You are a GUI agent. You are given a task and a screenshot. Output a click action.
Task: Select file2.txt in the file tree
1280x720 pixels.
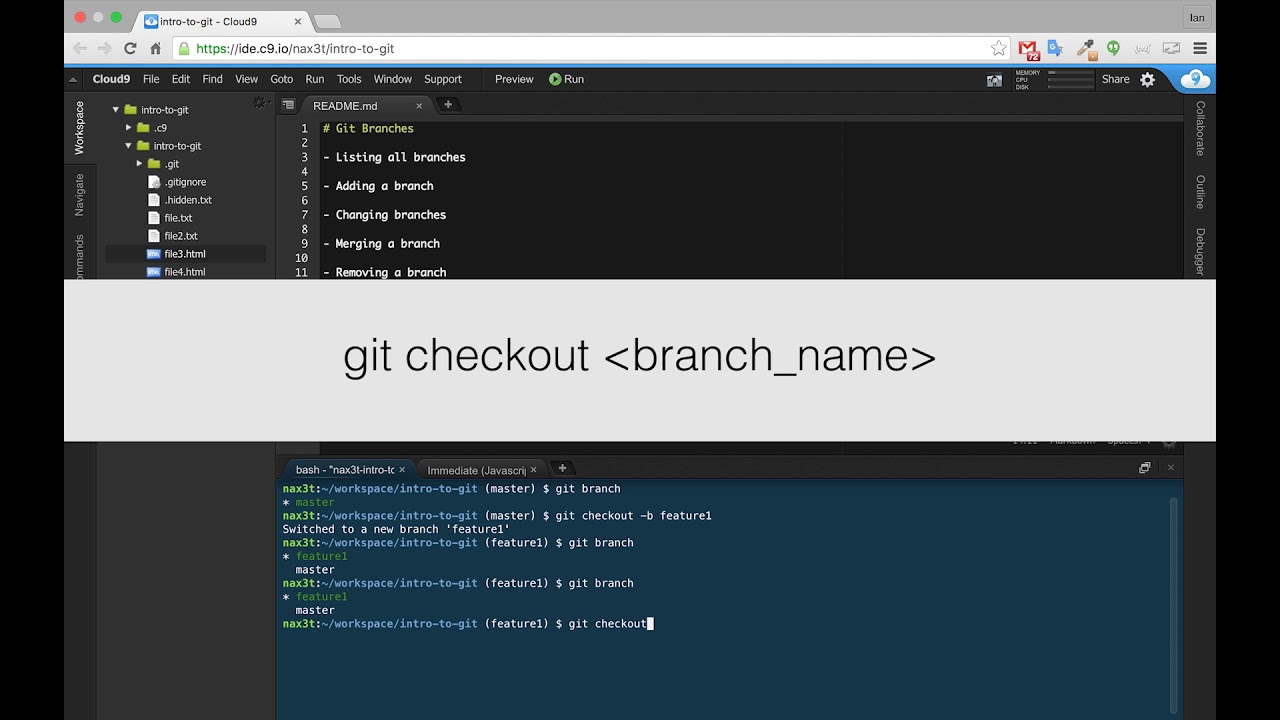[181, 236]
